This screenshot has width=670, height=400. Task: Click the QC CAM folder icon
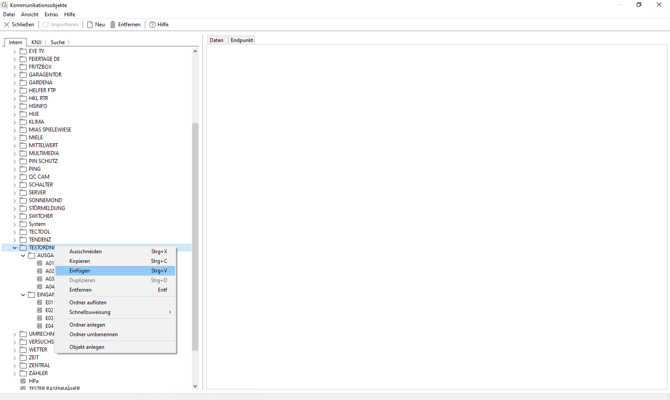tap(23, 177)
